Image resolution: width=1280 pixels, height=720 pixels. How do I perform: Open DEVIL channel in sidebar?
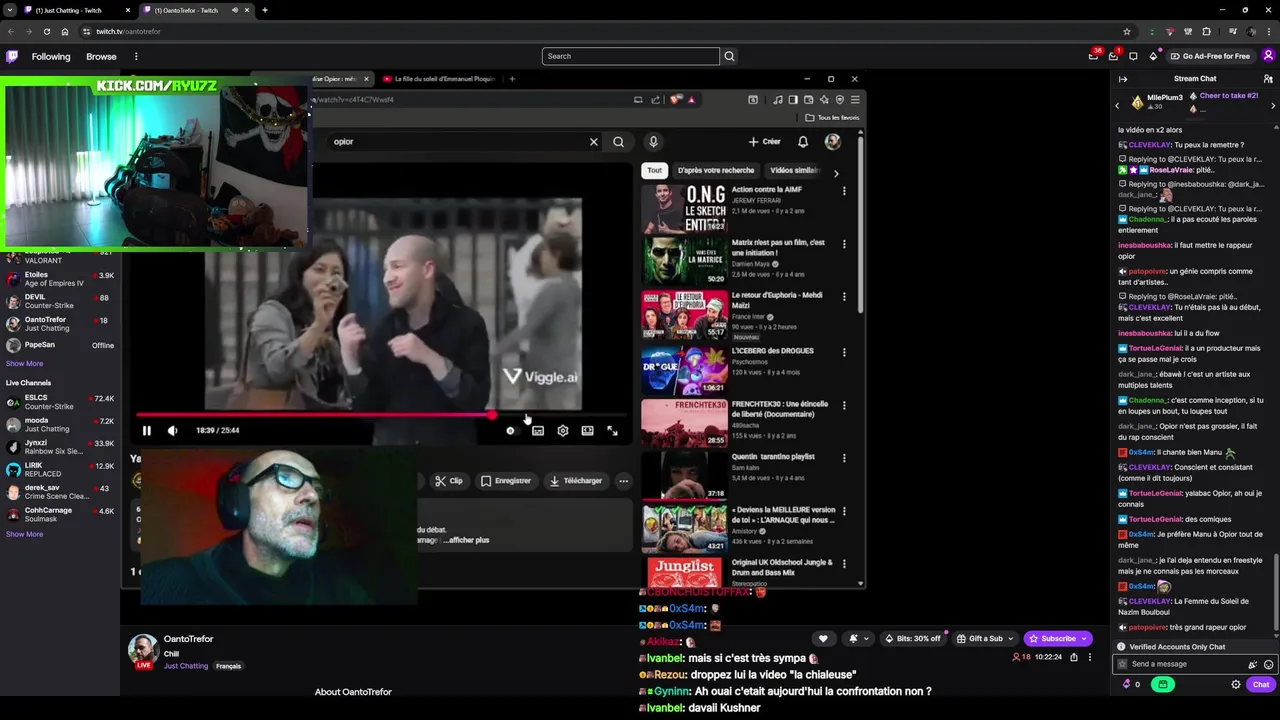[x=60, y=301]
